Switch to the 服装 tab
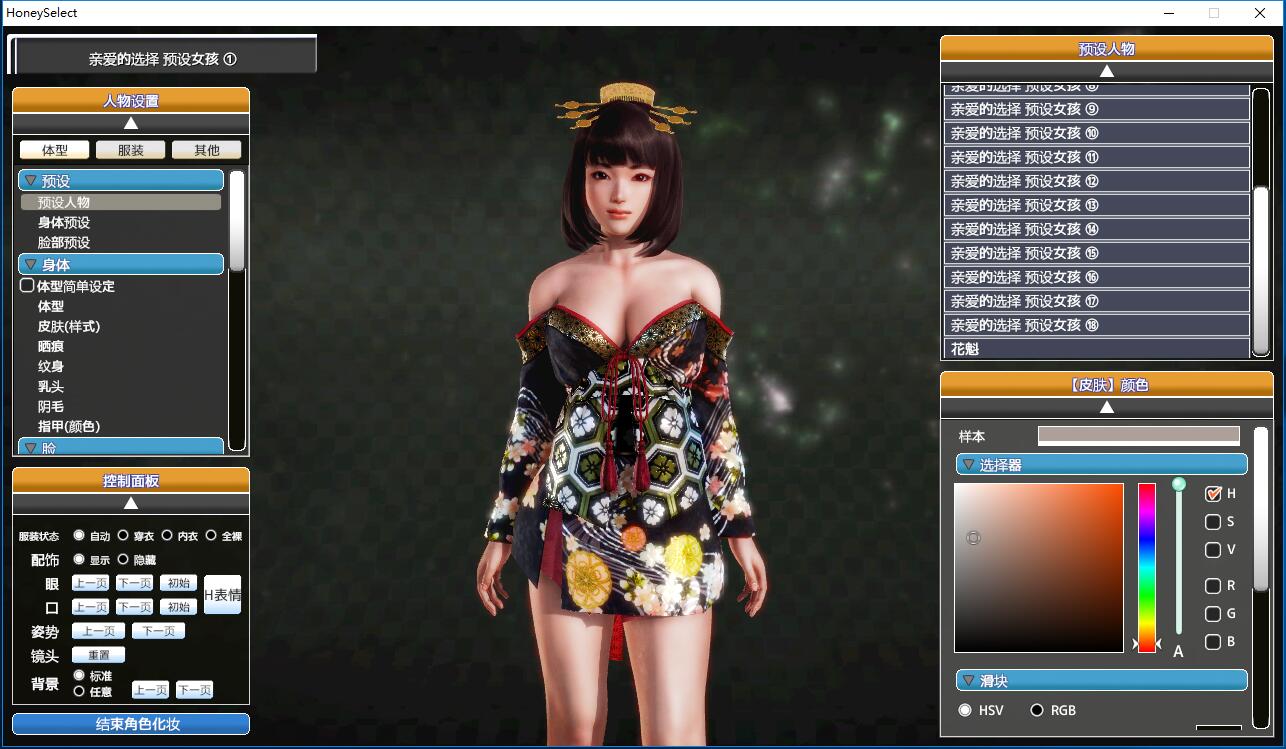The image size is (1286, 749). click(x=131, y=150)
